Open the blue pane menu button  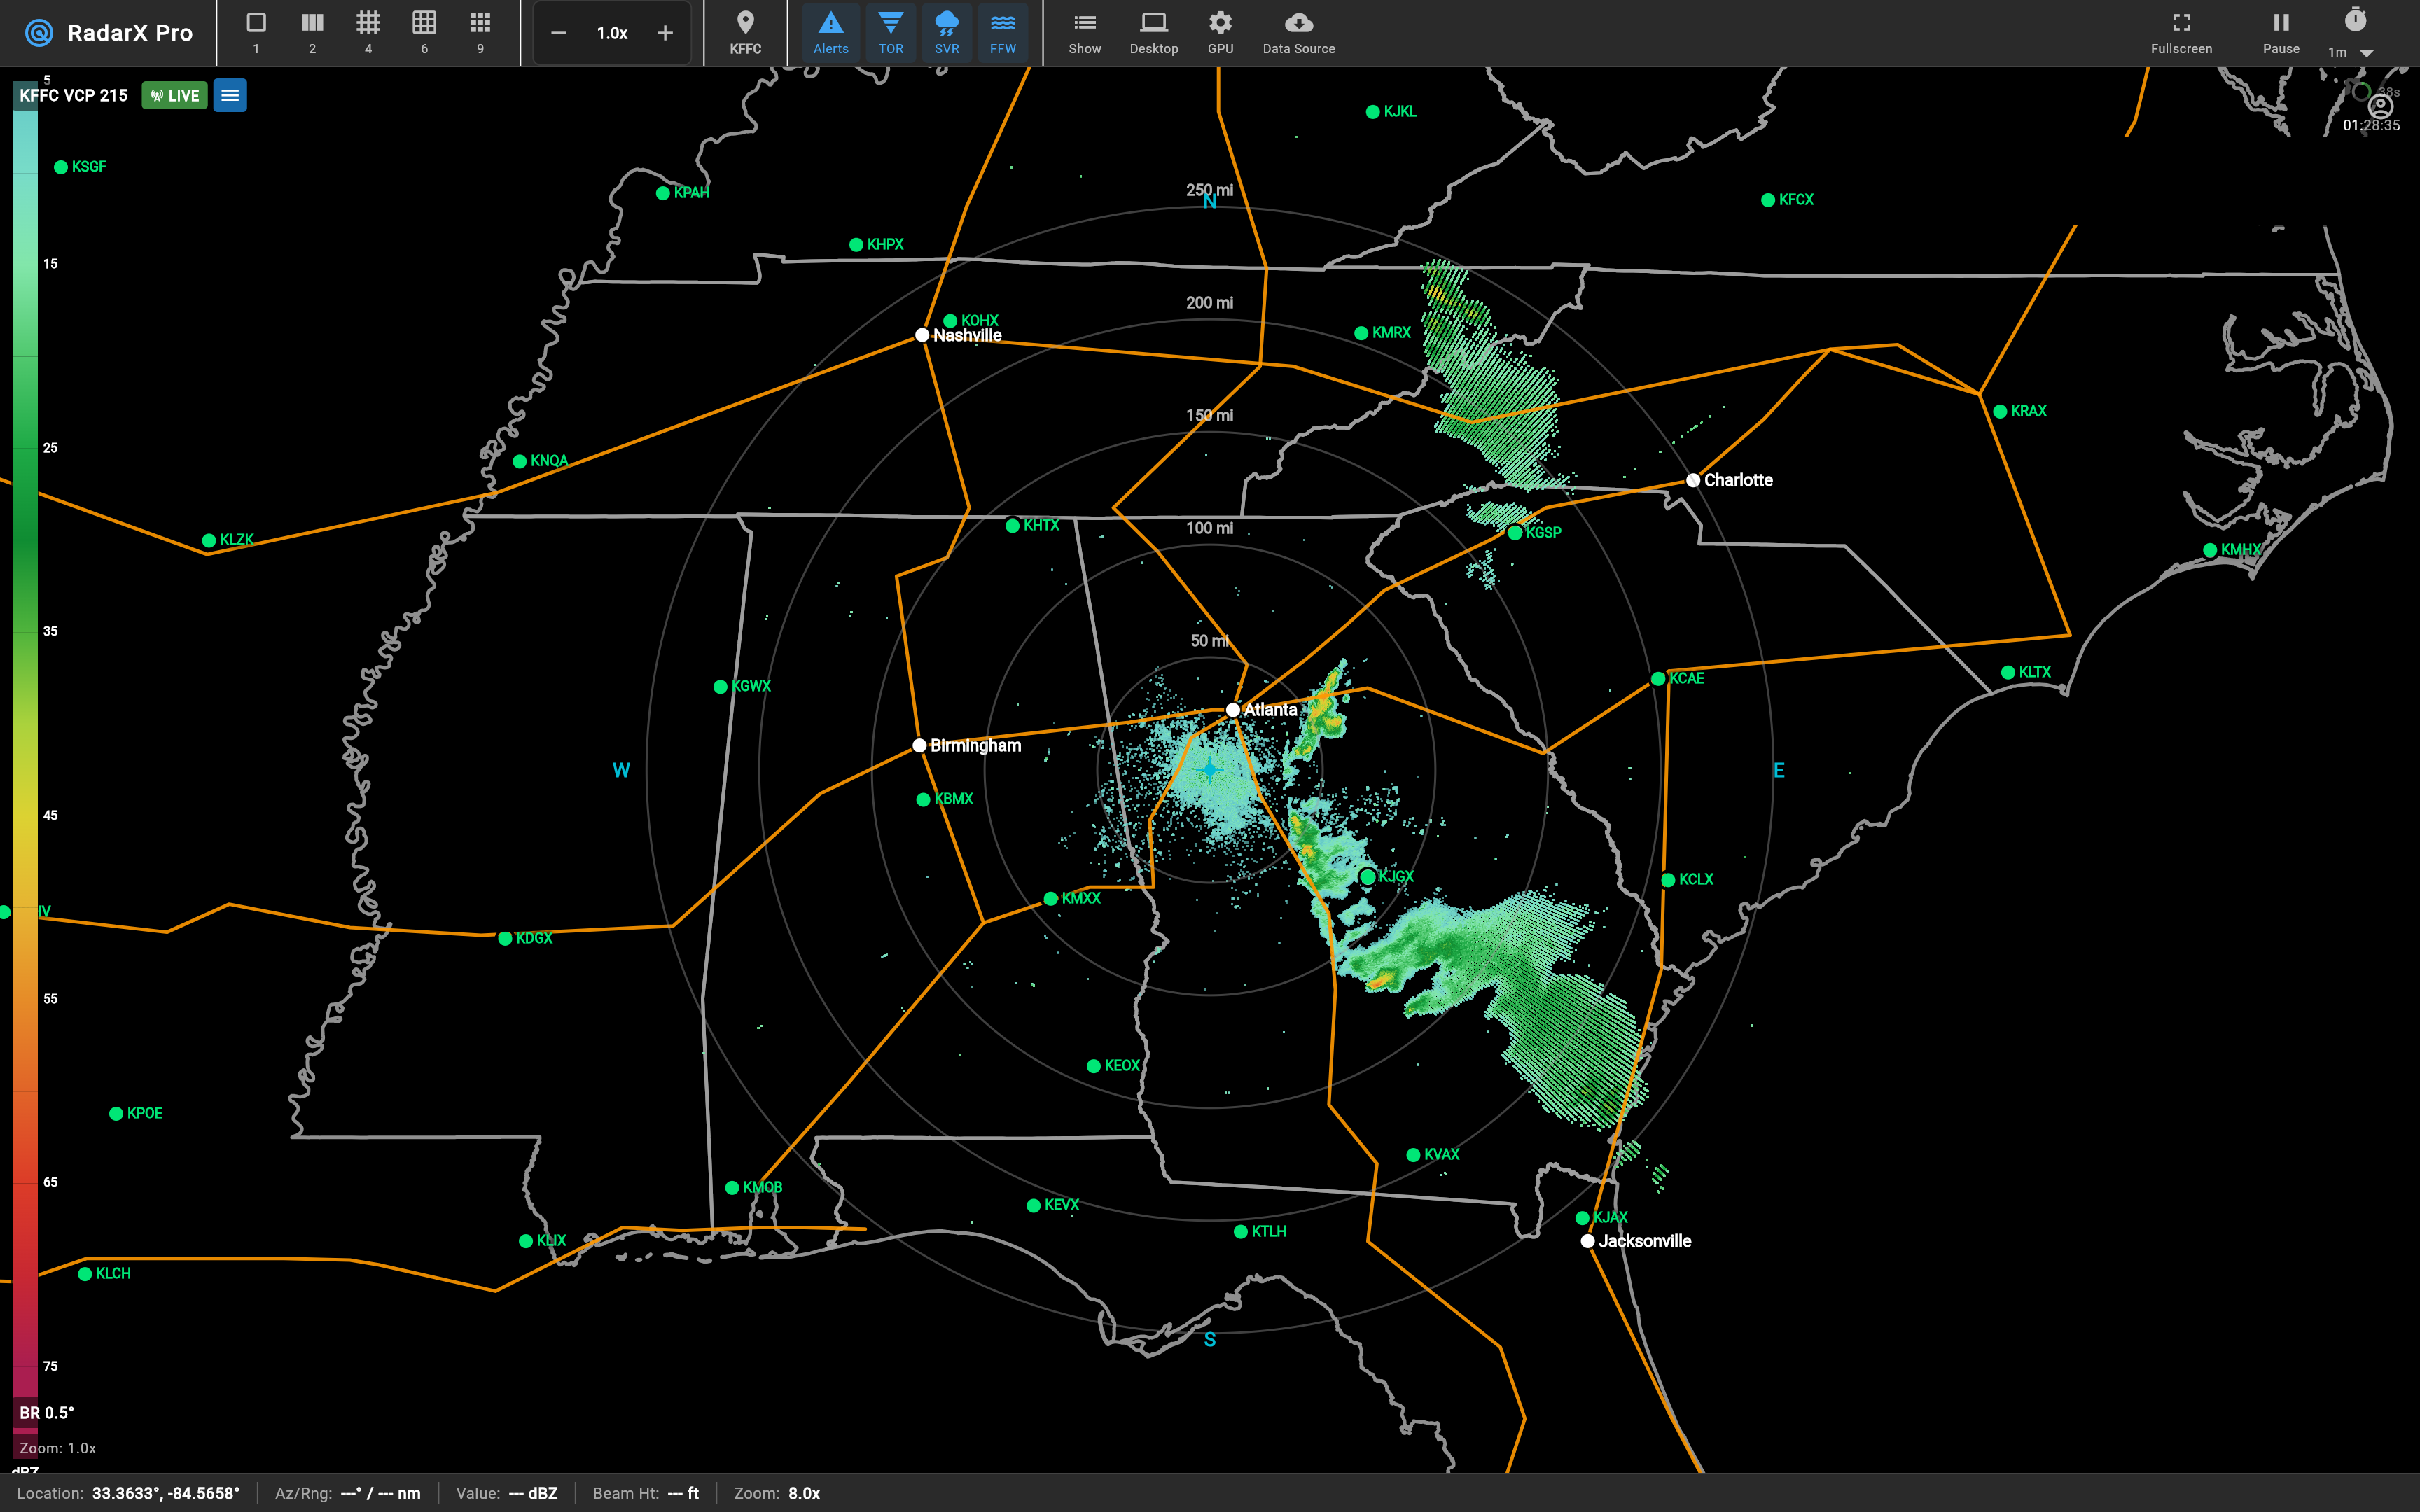pyautogui.click(x=230, y=95)
